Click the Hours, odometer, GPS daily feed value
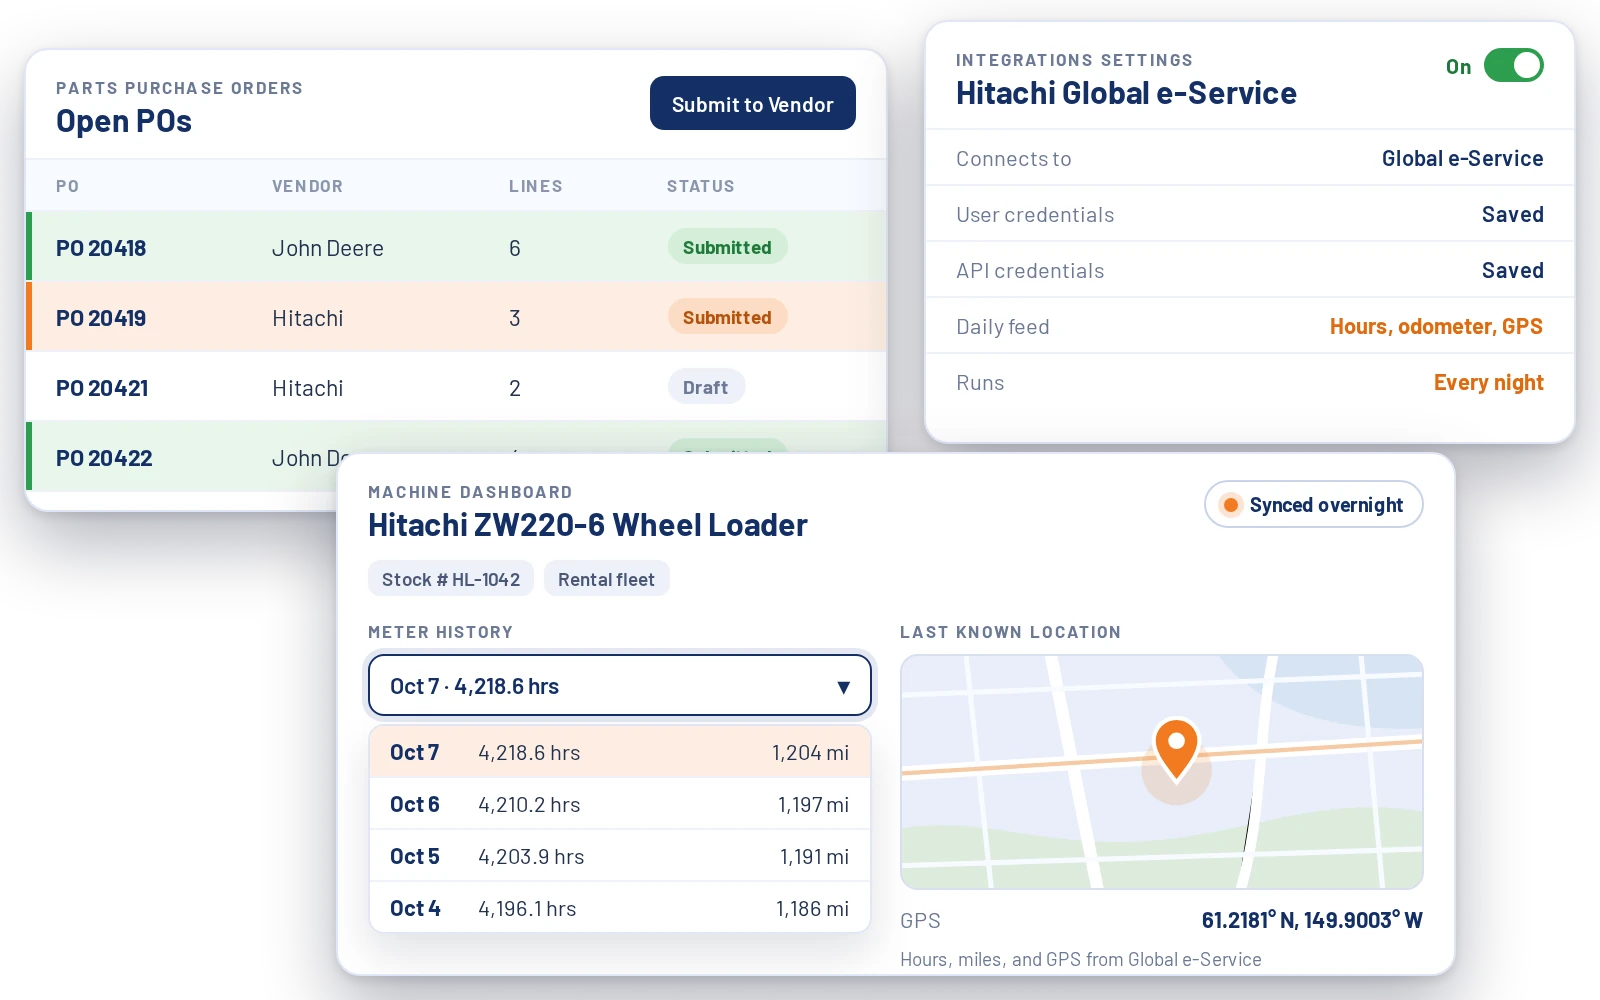Viewport: 1600px width, 1000px height. coord(1436,326)
